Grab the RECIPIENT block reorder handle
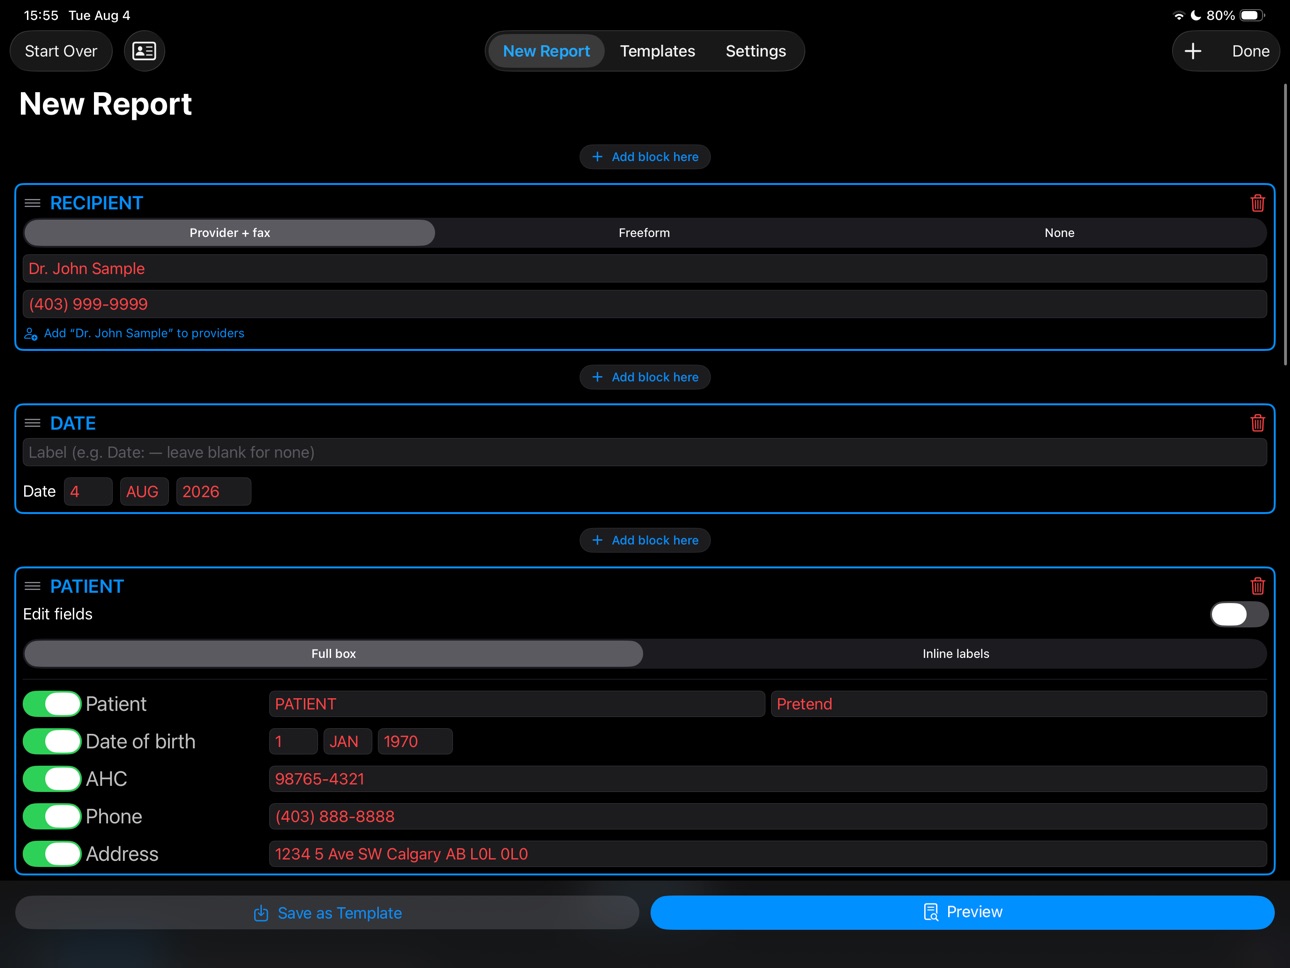The image size is (1290, 968). 32,203
